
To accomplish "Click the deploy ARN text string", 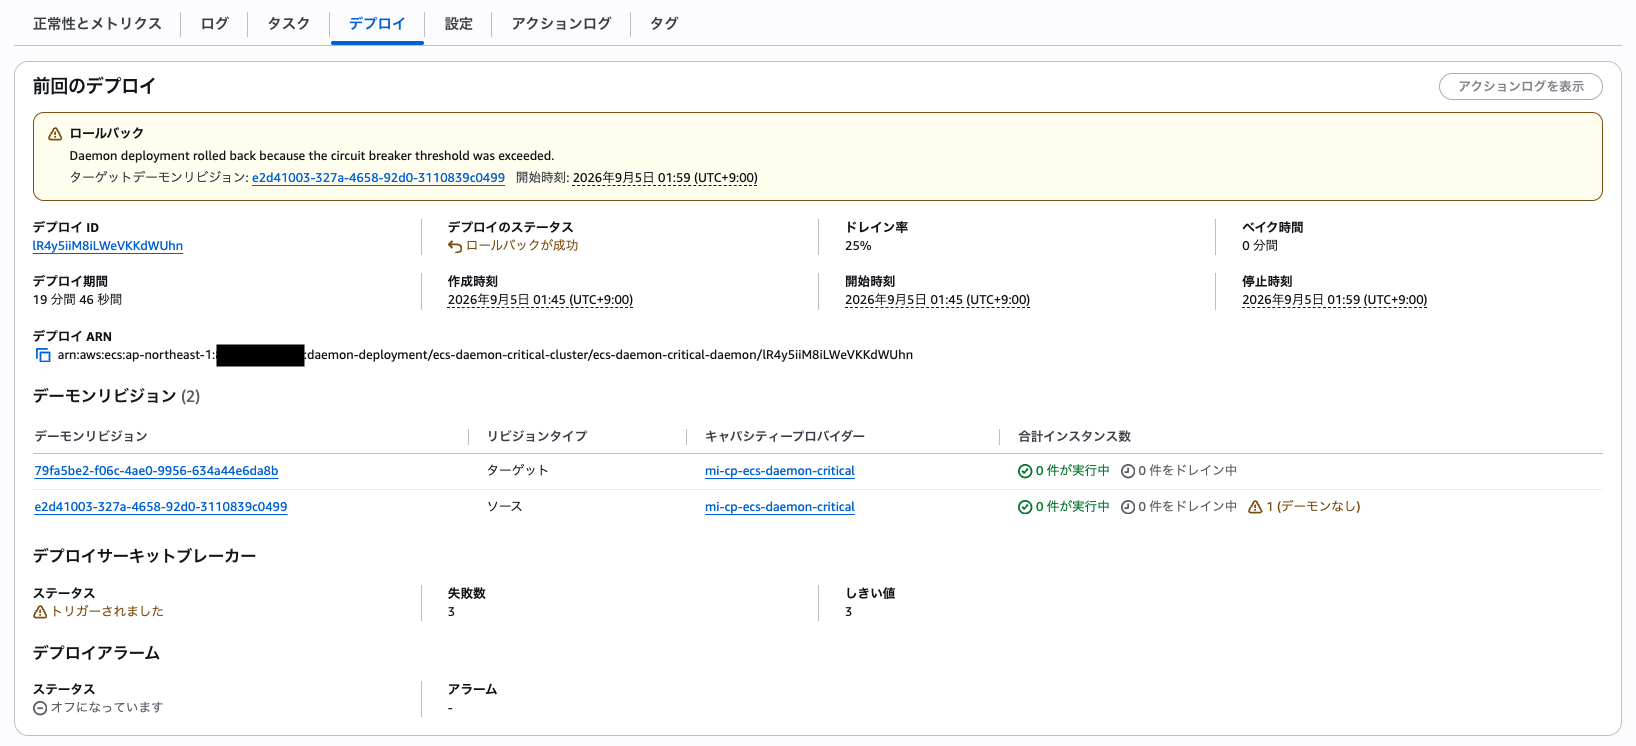I will coord(485,355).
